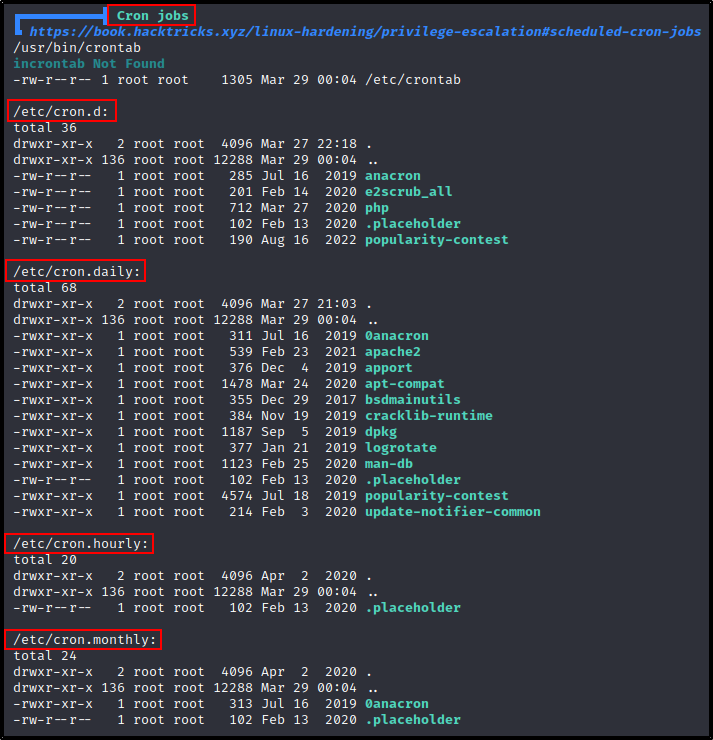Click the logrotate script name
The height and width of the screenshot is (740, 713).
(400, 448)
